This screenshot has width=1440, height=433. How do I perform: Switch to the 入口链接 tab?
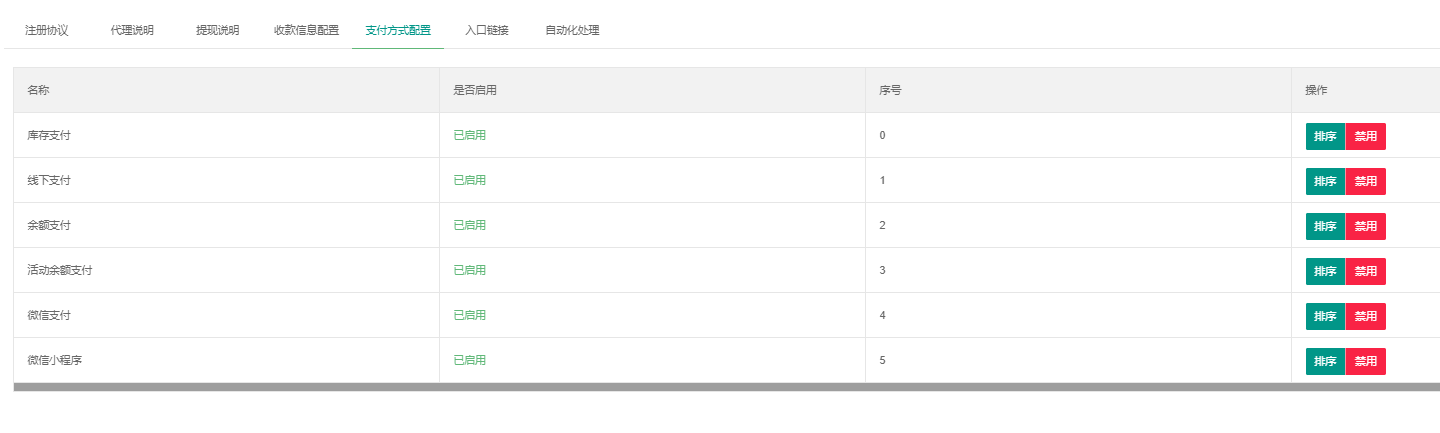coord(487,30)
